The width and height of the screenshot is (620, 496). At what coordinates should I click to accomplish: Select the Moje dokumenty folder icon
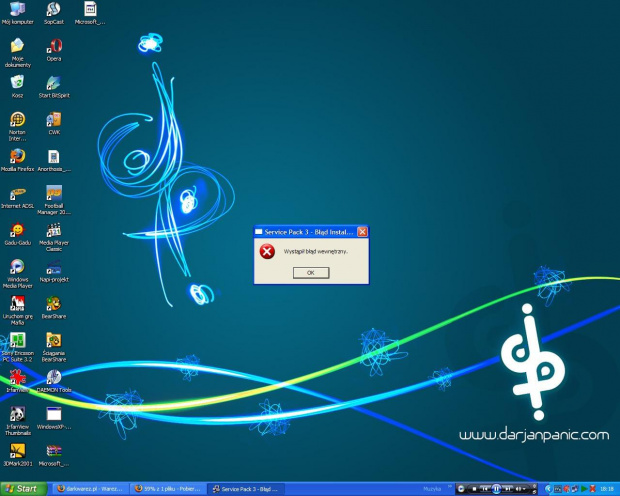(17, 53)
